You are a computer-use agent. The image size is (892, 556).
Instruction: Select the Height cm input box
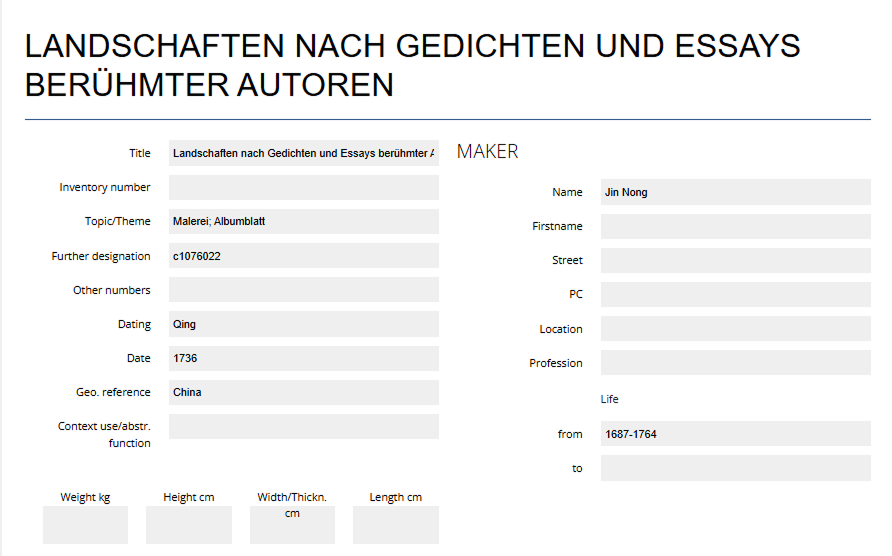pyautogui.click(x=189, y=525)
